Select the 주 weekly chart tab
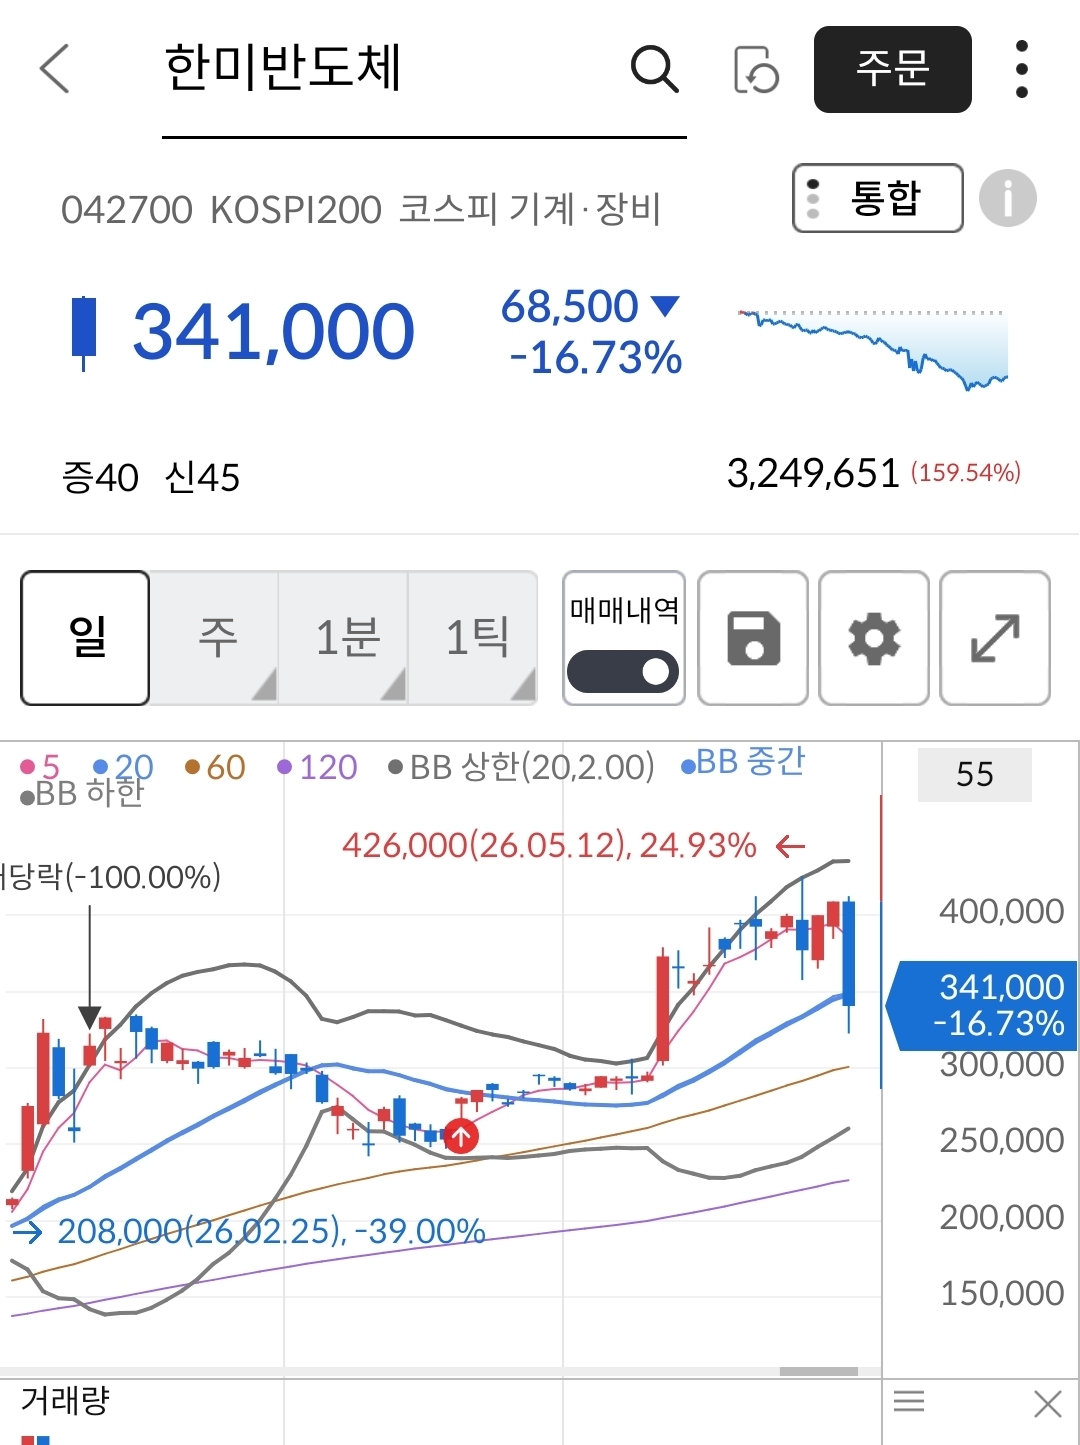The height and width of the screenshot is (1445, 1080). (216, 638)
